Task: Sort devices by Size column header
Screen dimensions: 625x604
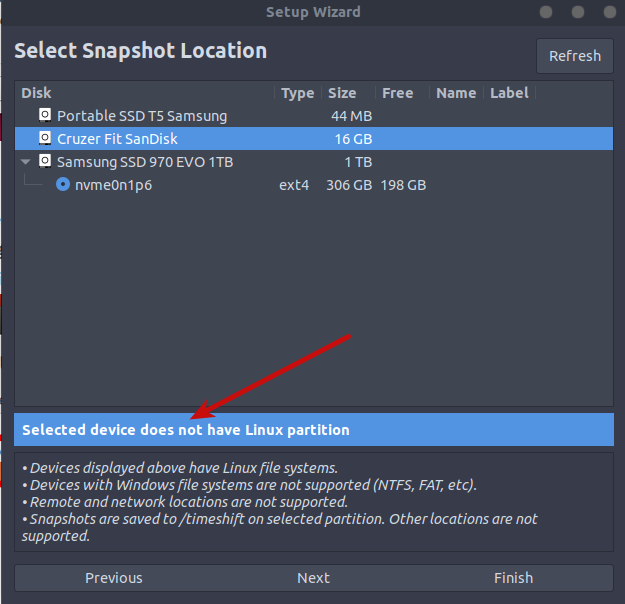Action: click(x=342, y=93)
